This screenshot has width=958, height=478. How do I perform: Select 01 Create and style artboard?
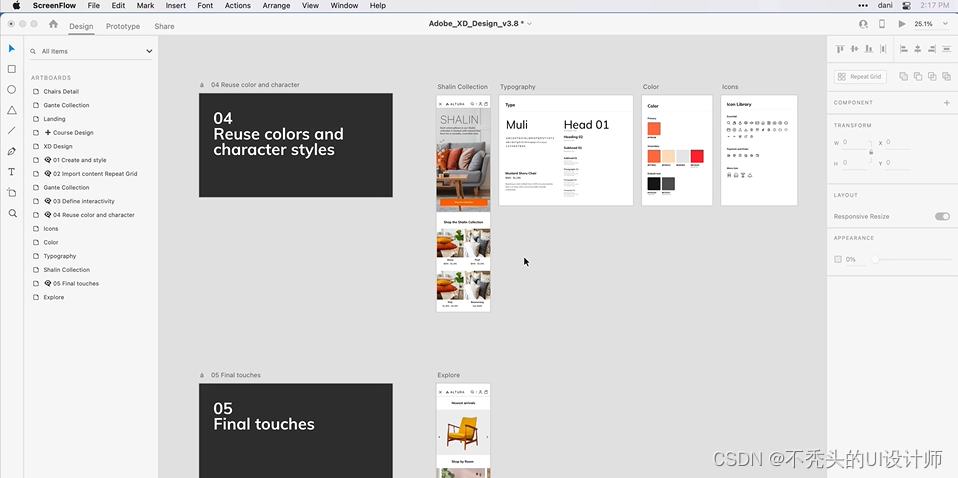79,160
